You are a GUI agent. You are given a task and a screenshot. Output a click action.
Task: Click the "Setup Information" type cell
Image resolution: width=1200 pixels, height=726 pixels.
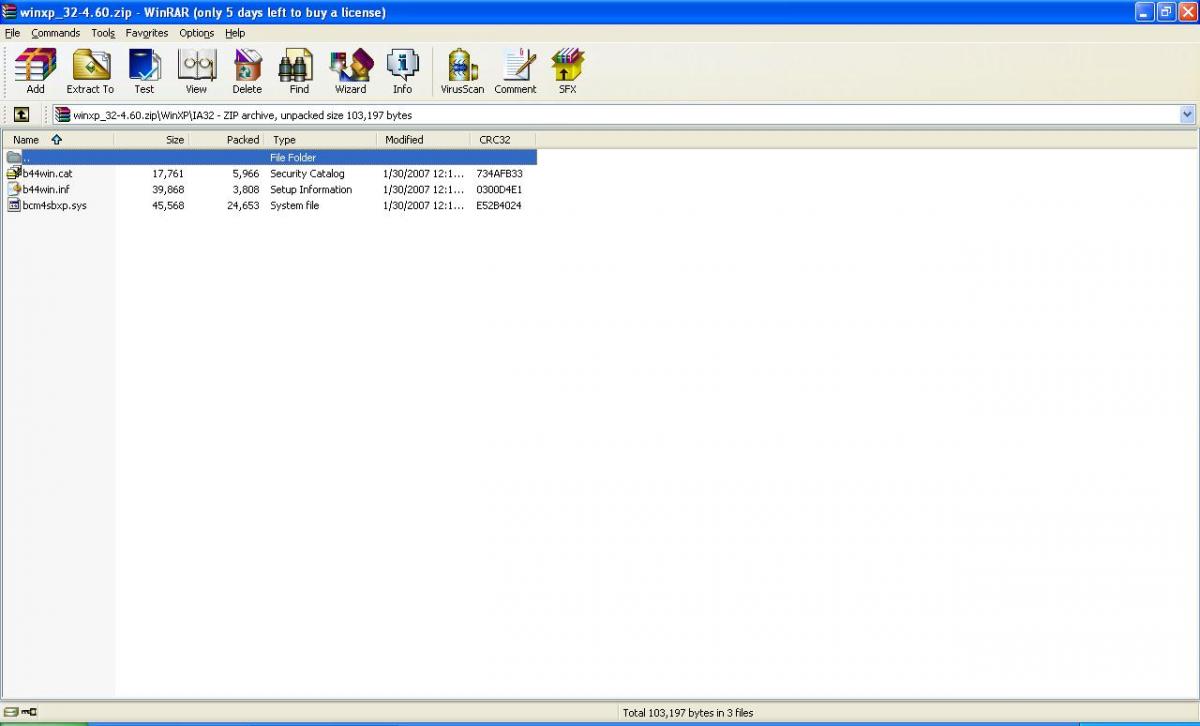311,190
